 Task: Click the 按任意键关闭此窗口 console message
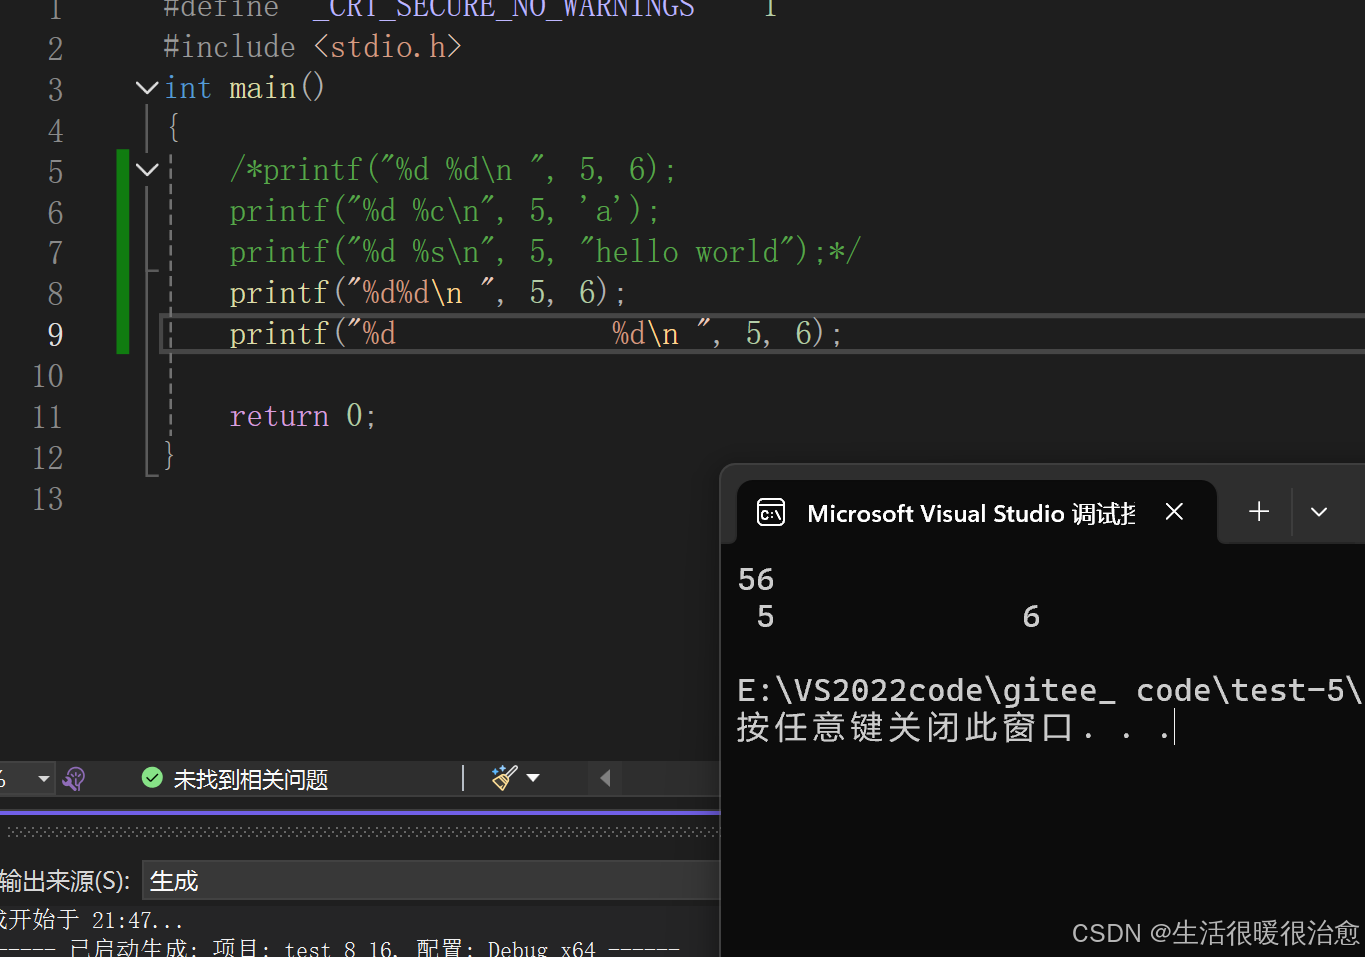point(954,727)
